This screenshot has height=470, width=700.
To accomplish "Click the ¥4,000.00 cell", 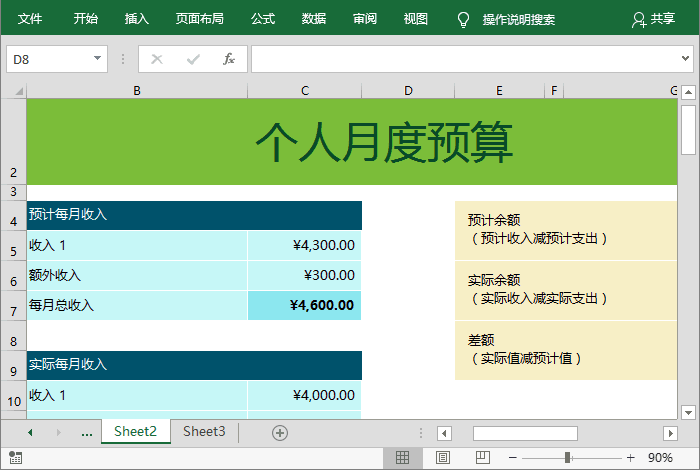I will click(304, 395).
